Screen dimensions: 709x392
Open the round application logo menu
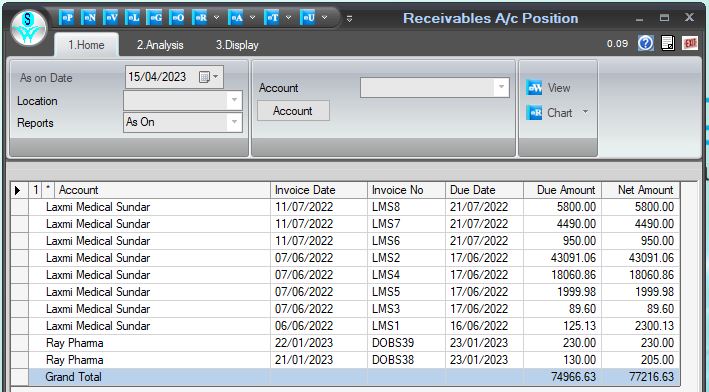29,28
